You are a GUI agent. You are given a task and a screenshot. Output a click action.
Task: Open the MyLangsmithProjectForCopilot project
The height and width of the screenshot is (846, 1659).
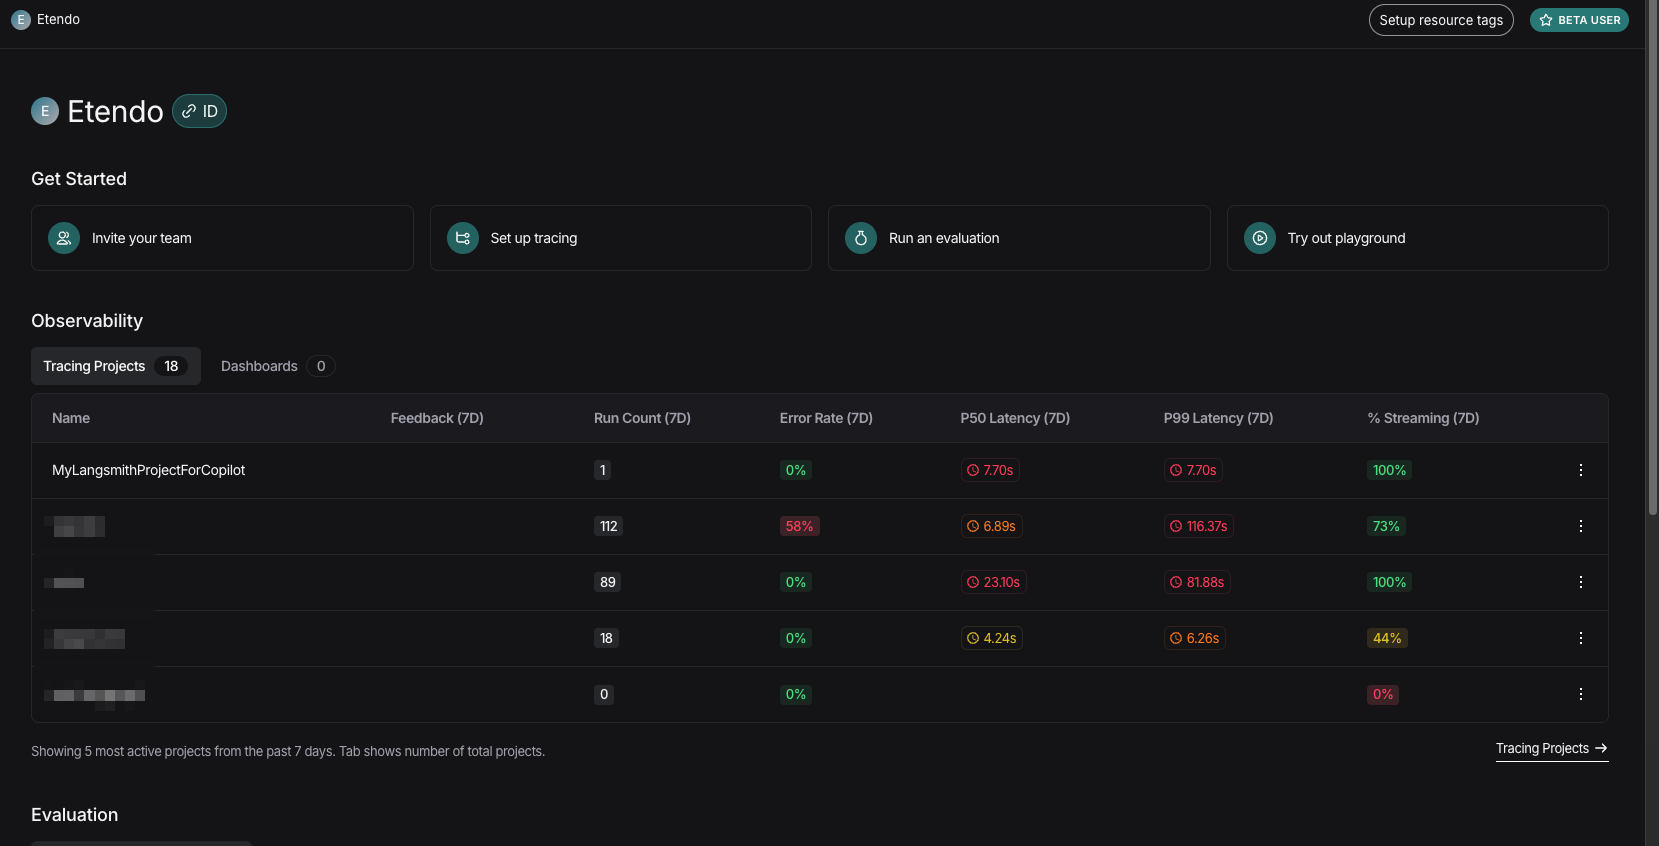point(148,470)
